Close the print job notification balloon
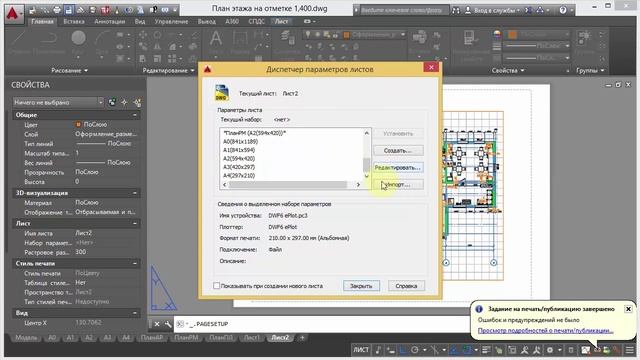Screen dimensions: 640x360 pyautogui.click(x=628, y=309)
